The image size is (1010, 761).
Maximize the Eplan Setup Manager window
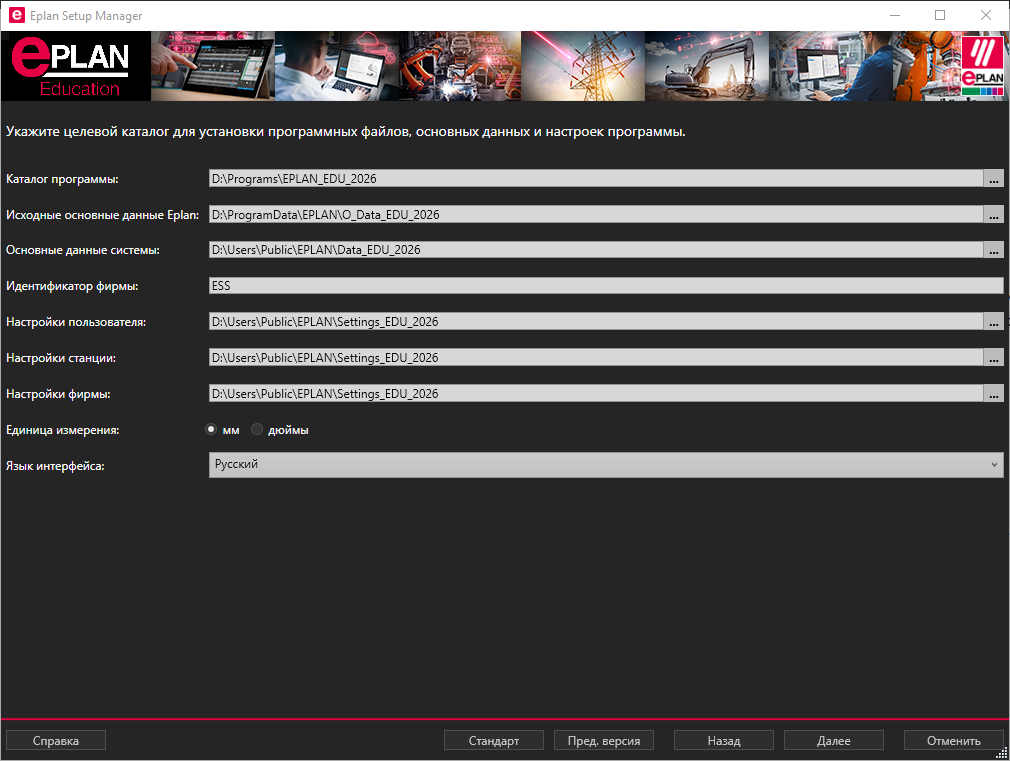(x=940, y=15)
